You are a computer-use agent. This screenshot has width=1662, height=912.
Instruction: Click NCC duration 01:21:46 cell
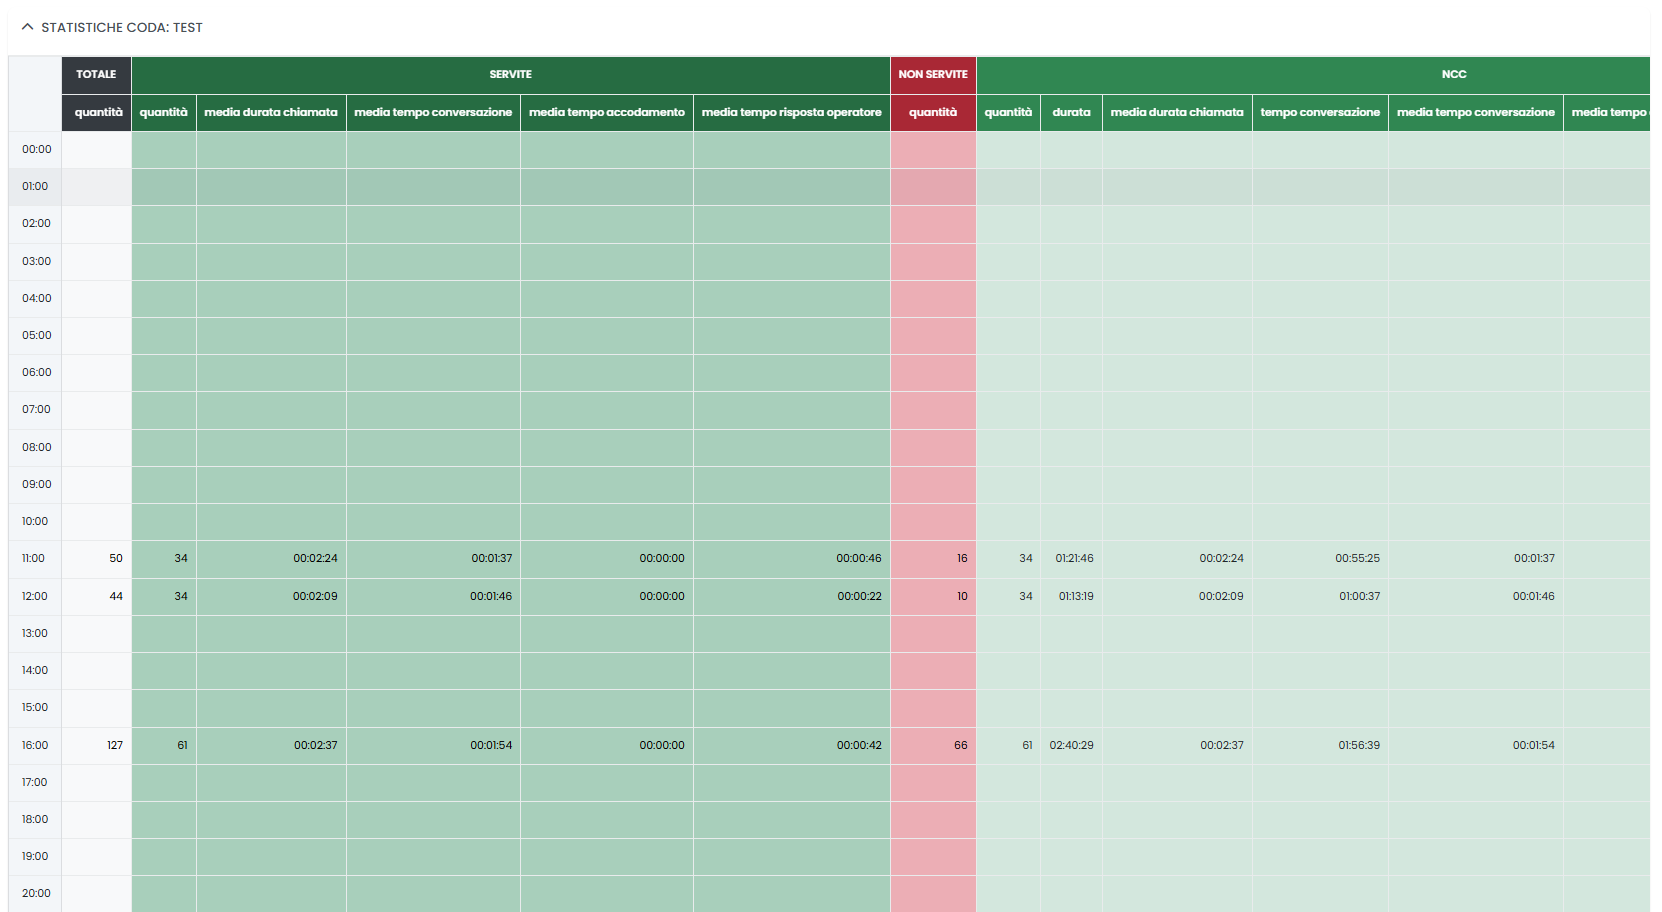(x=1074, y=558)
